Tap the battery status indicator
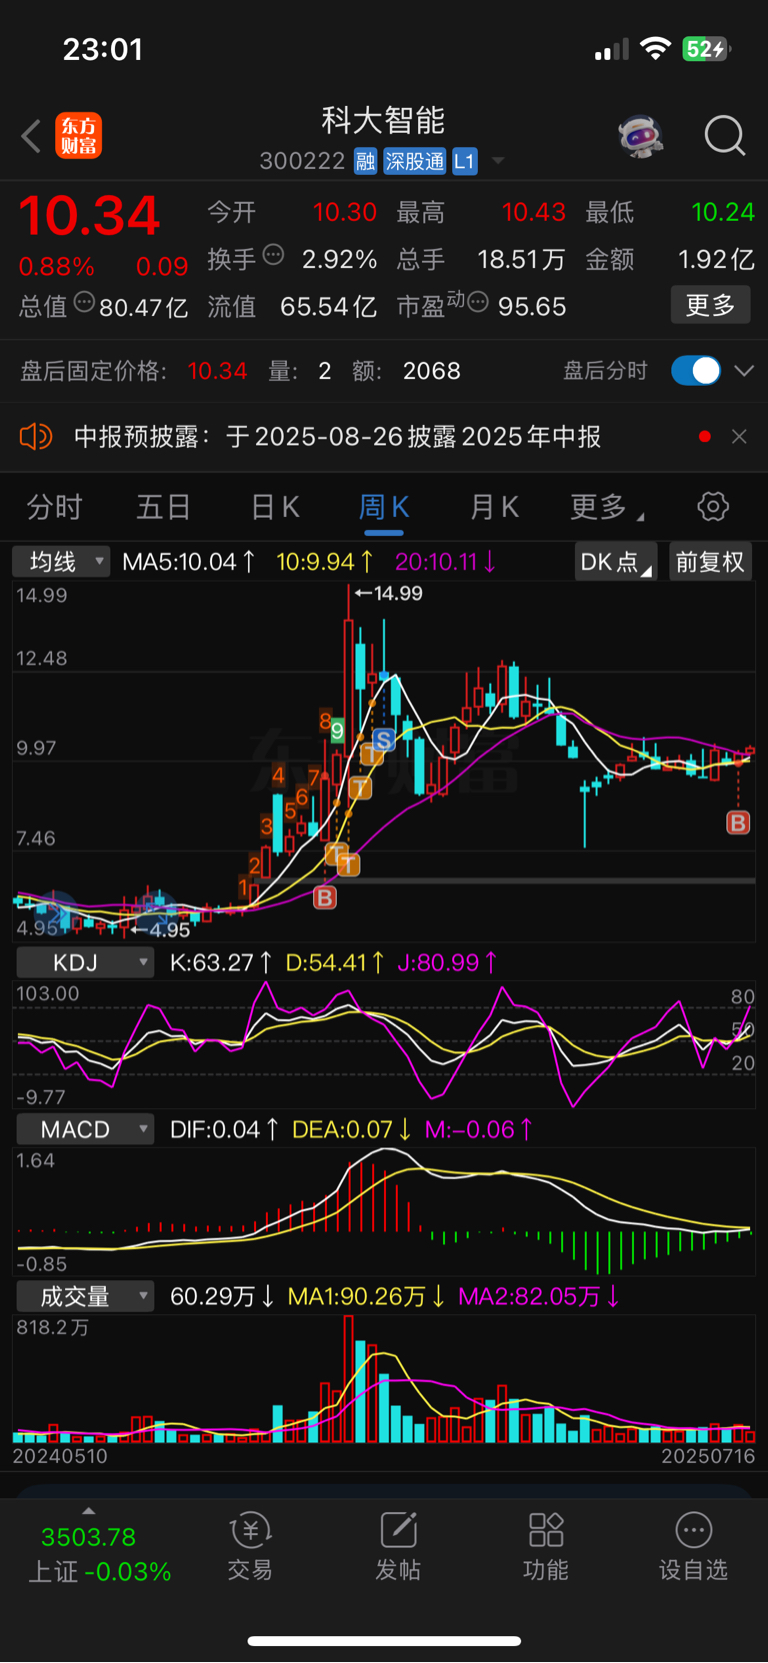This screenshot has height=1663, width=768. point(706,49)
